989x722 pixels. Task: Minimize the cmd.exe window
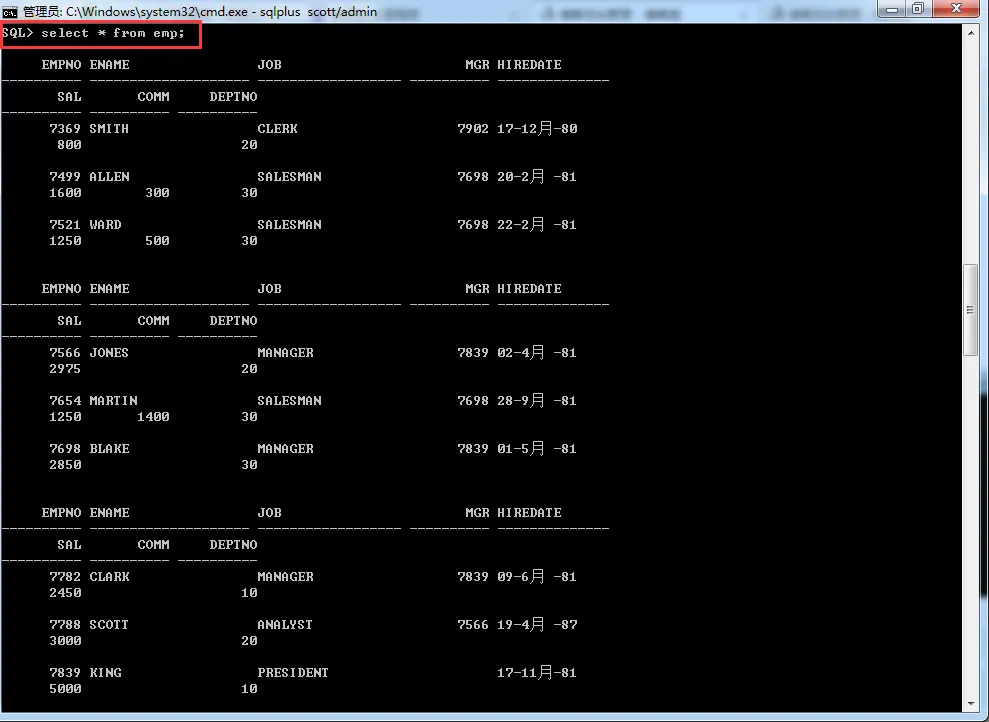(x=892, y=9)
